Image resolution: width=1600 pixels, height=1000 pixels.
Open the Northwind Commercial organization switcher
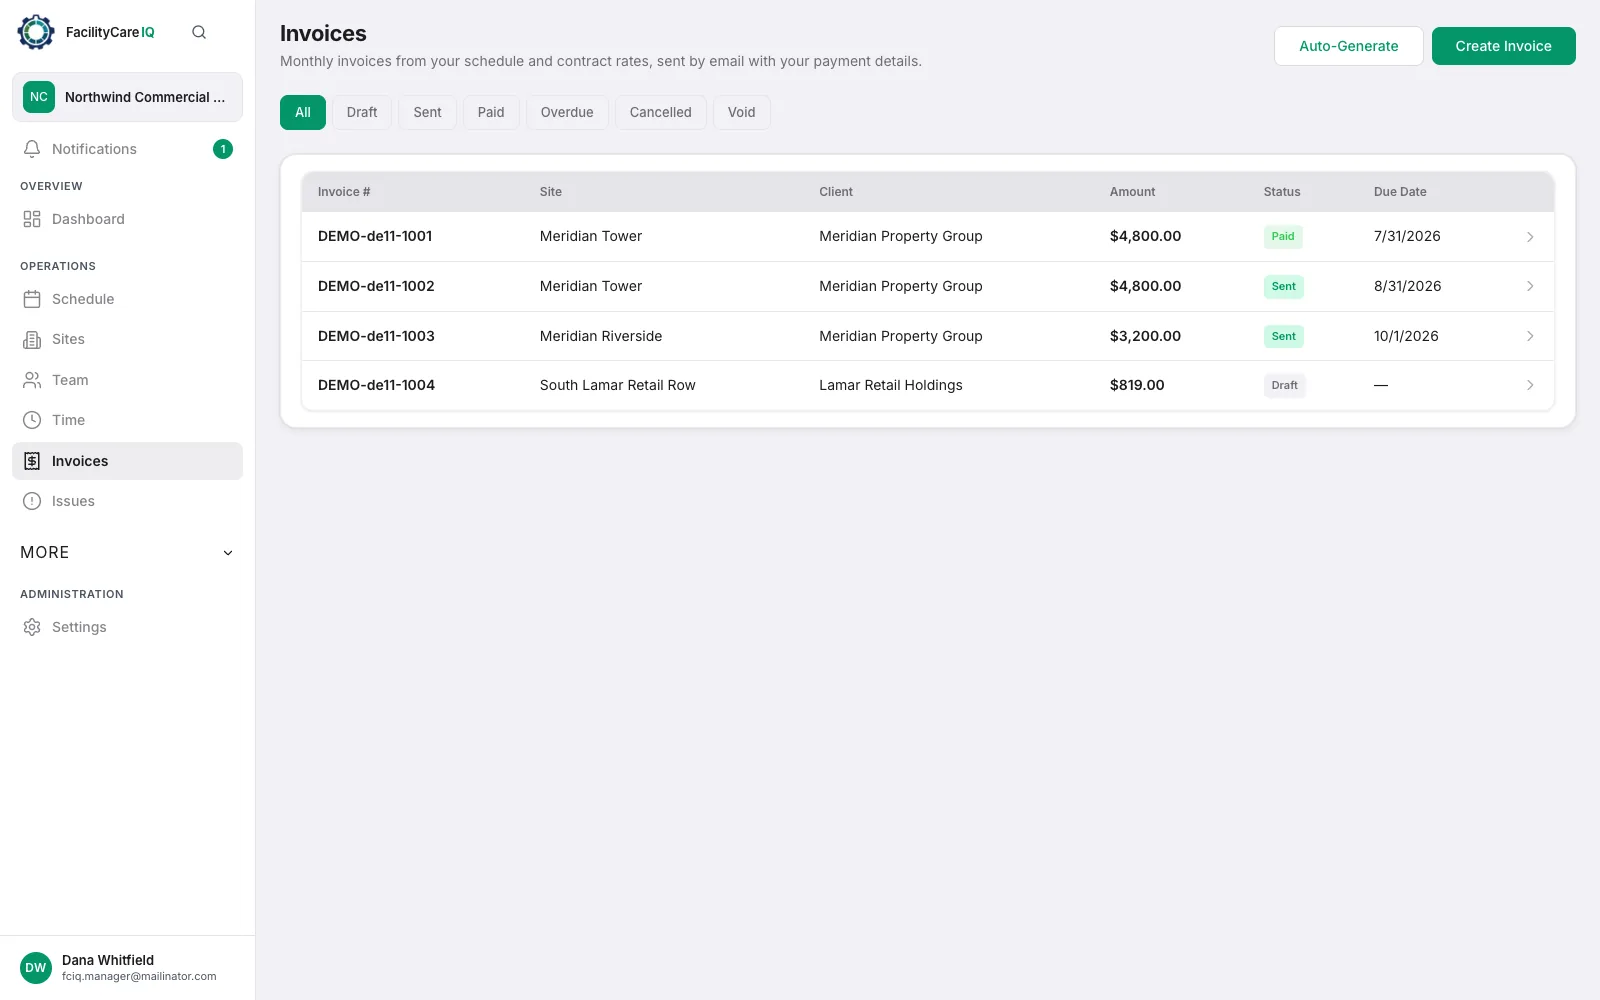pyautogui.click(x=127, y=97)
